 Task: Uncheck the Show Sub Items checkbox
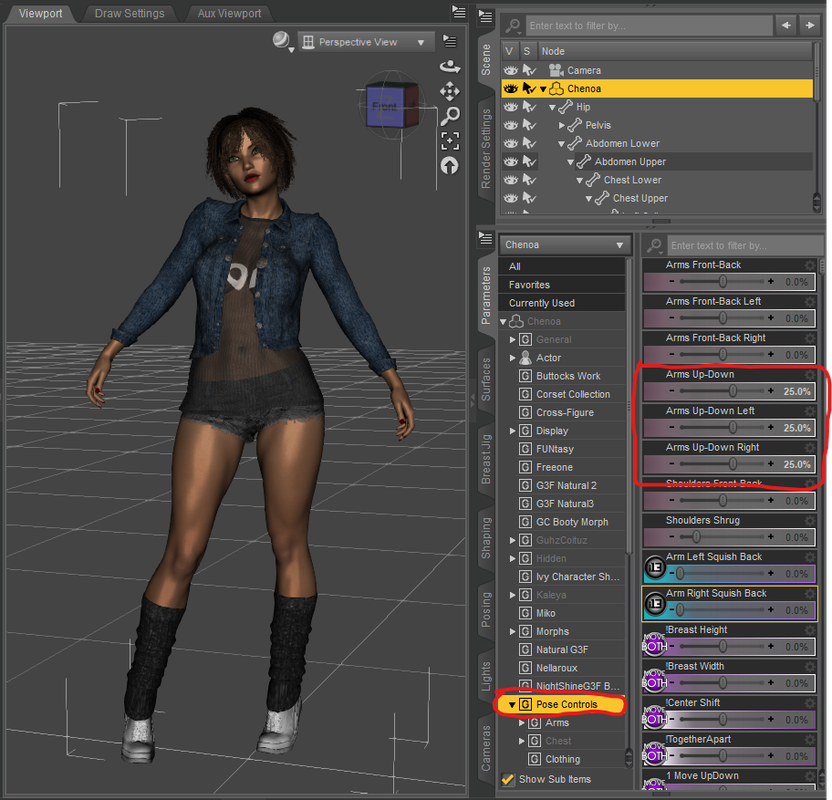tap(508, 779)
